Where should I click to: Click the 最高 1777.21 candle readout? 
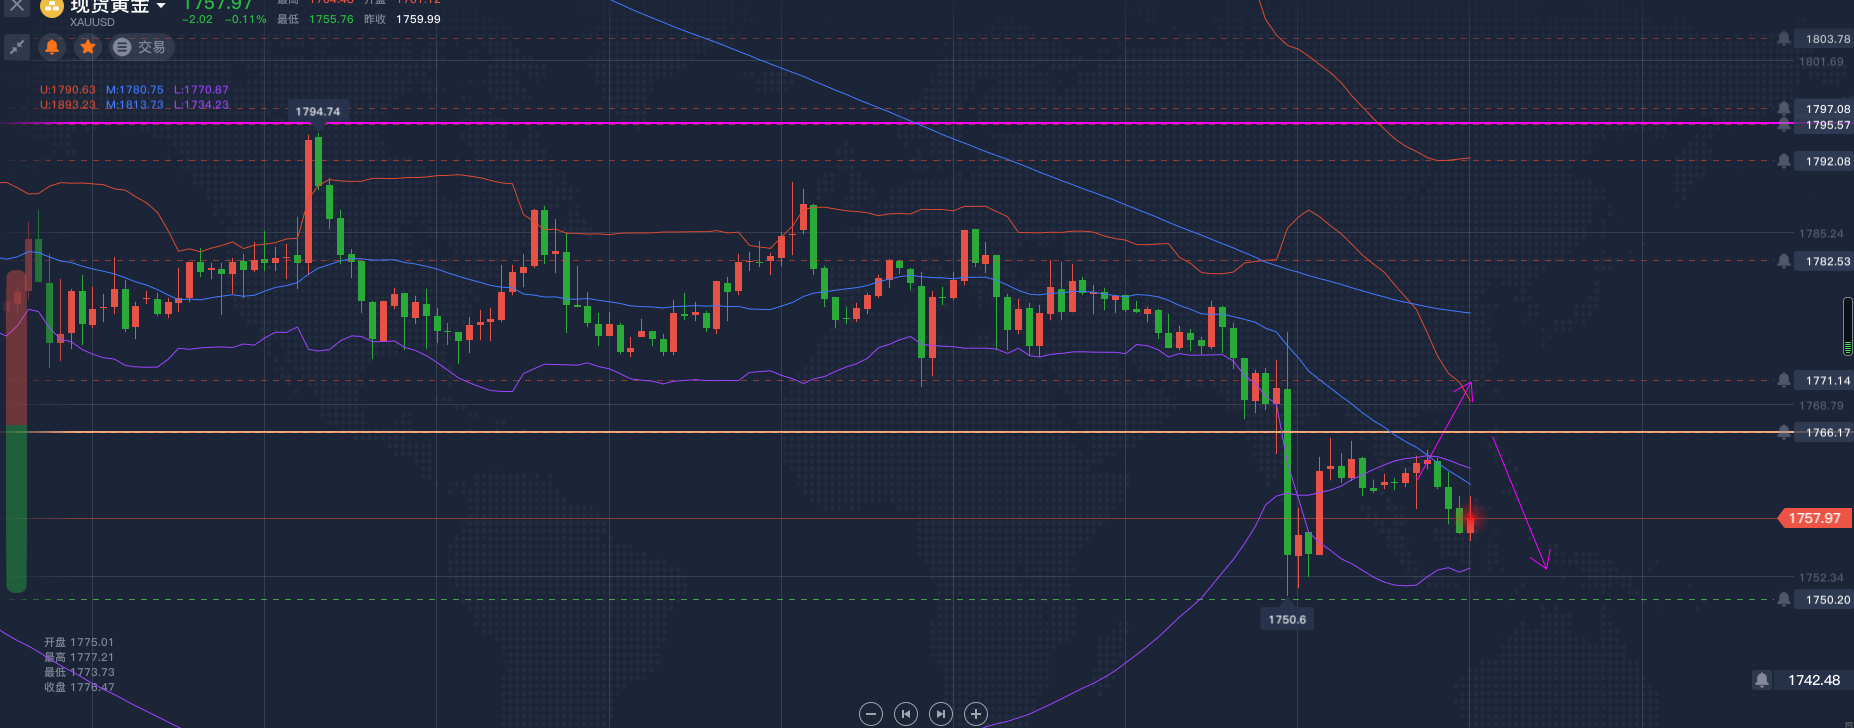79,657
